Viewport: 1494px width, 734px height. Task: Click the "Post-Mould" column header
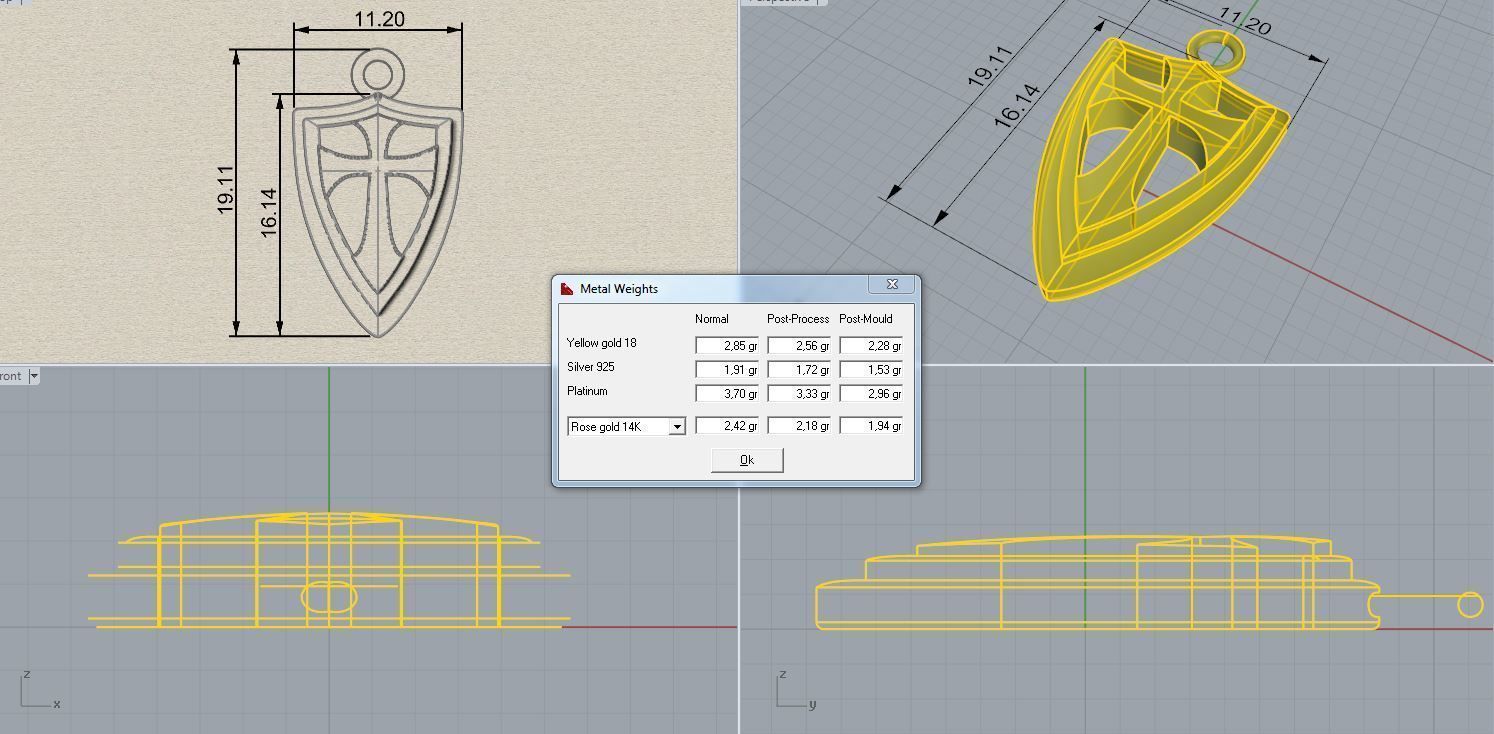(x=866, y=319)
